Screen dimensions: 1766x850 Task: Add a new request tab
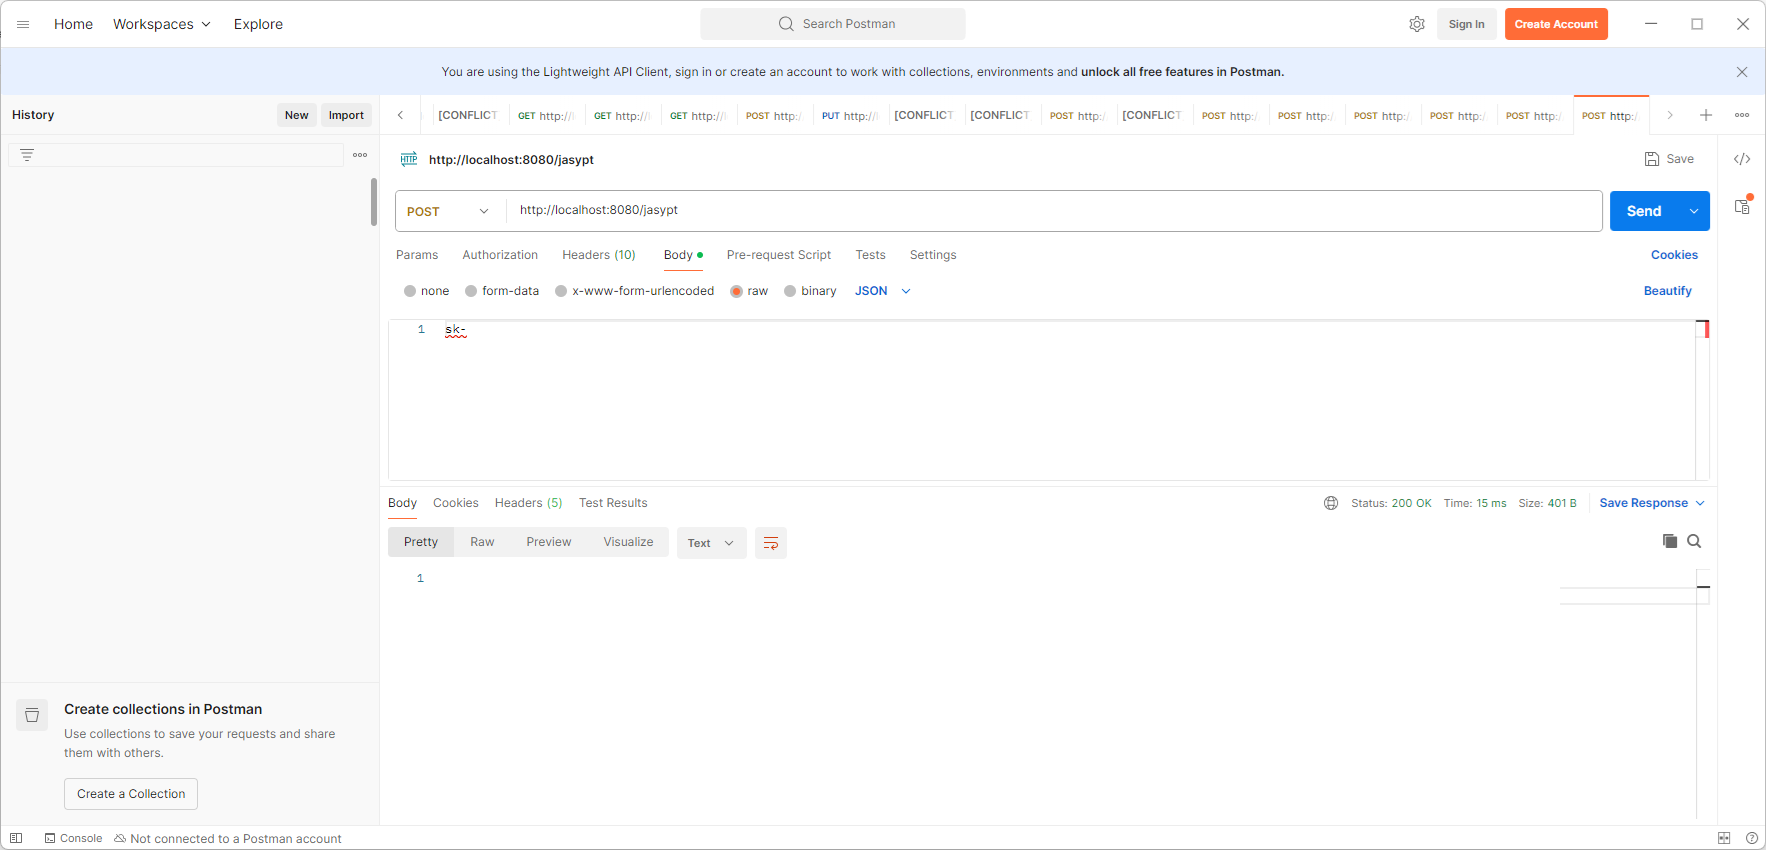pos(1706,115)
